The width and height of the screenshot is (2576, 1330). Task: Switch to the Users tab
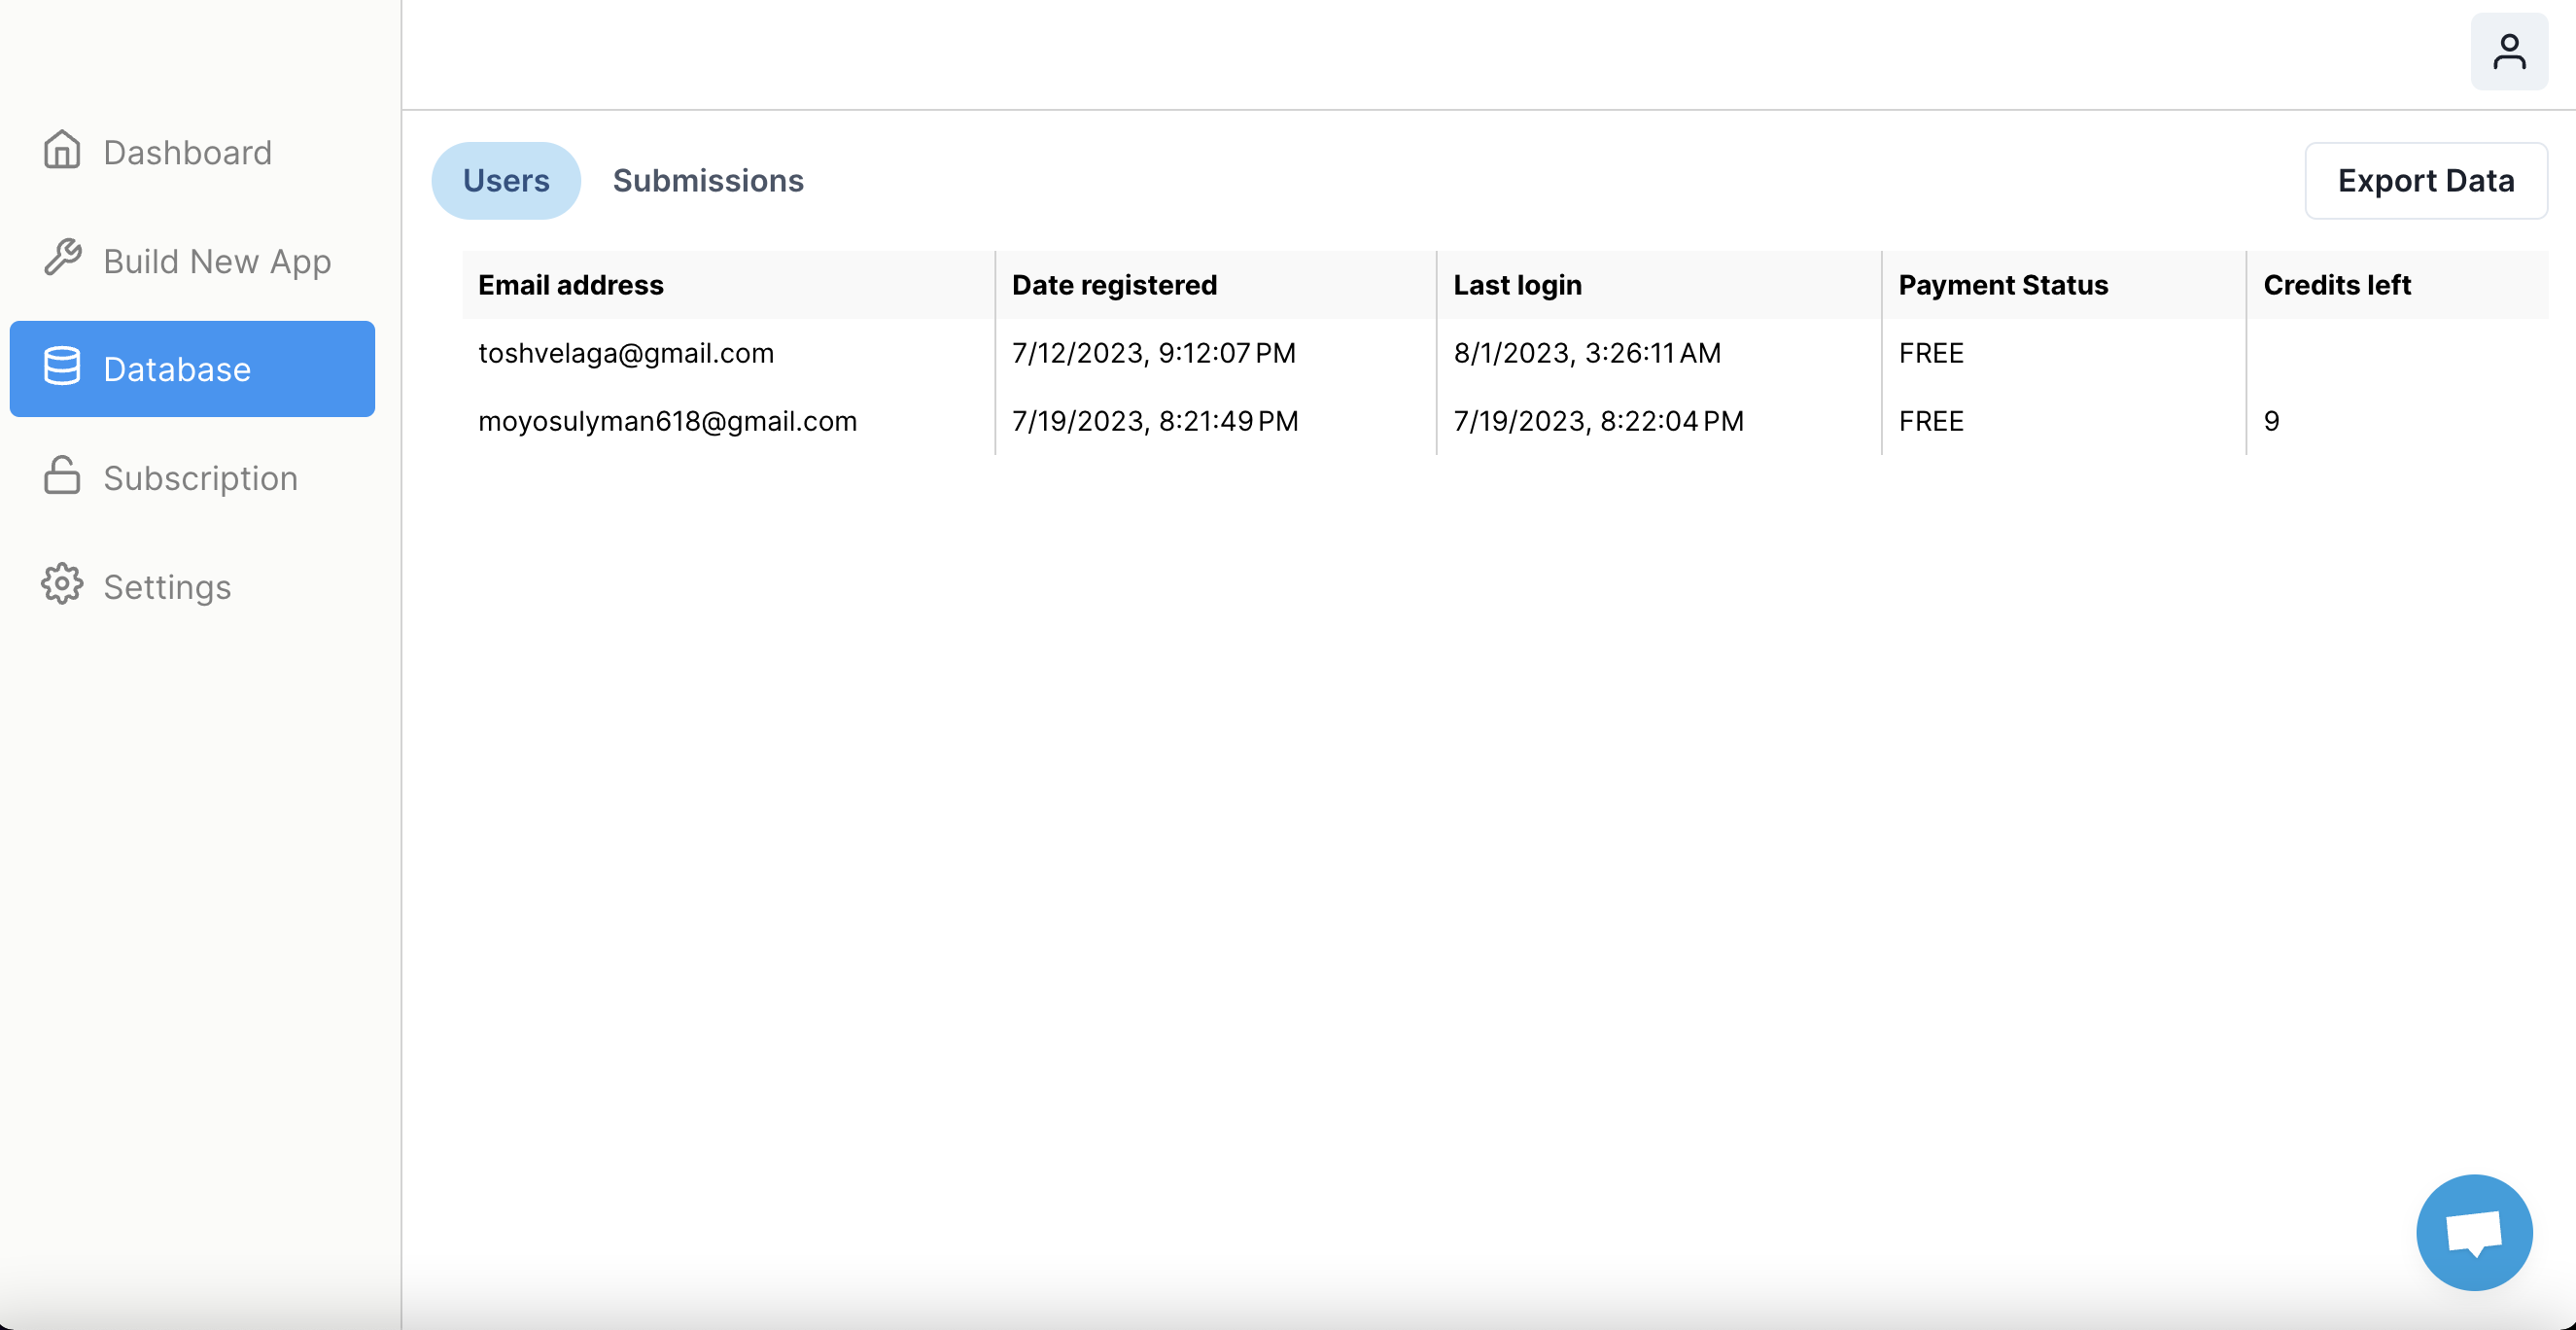click(506, 181)
